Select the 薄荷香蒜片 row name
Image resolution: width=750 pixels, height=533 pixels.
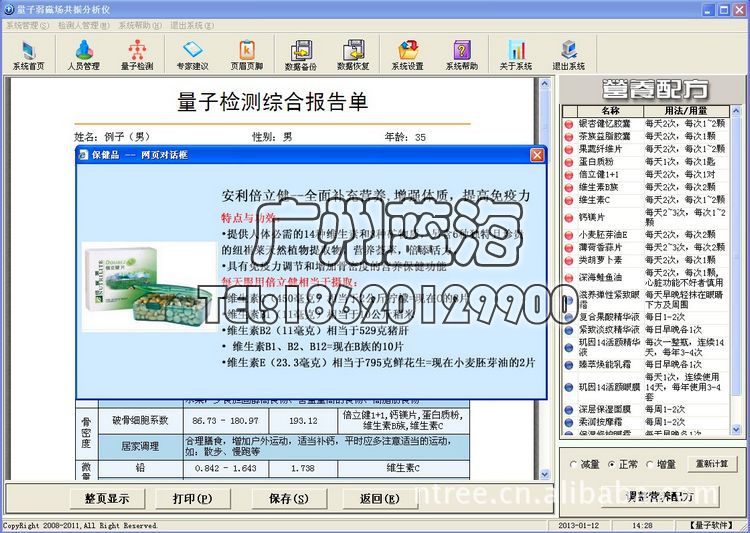point(600,248)
